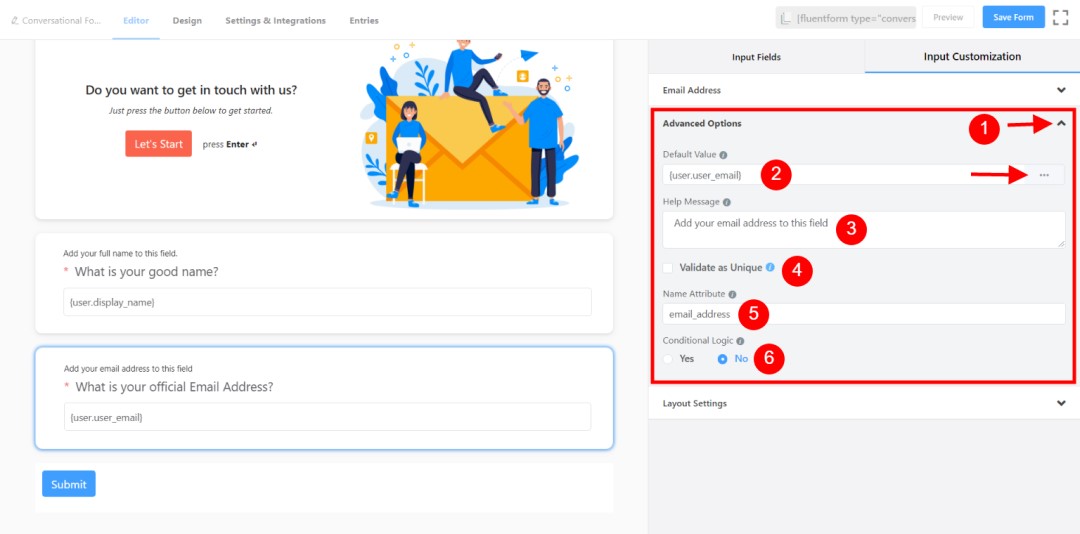Click the Submit button
Image resolution: width=1080 pixels, height=534 pixels.
69,484
